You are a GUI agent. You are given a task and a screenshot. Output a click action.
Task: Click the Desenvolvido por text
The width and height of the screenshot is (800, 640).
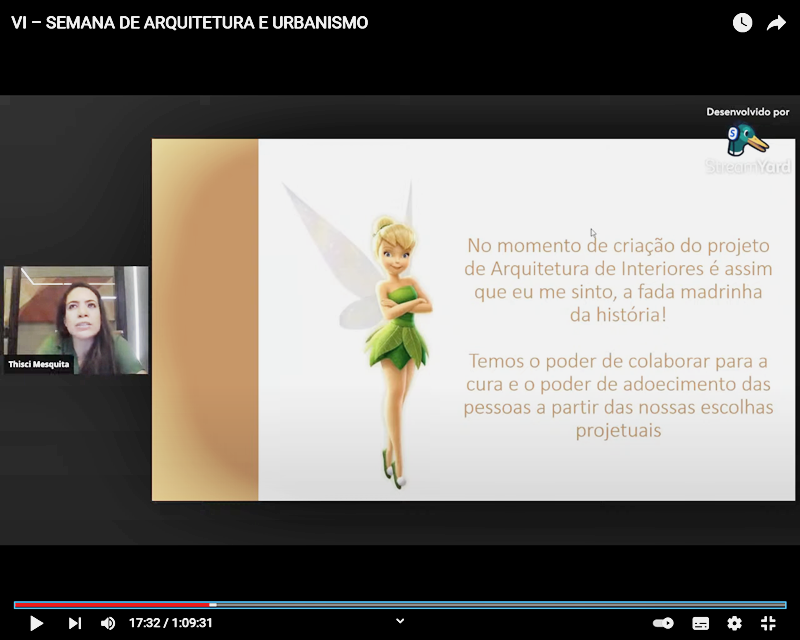click(747, 112)
